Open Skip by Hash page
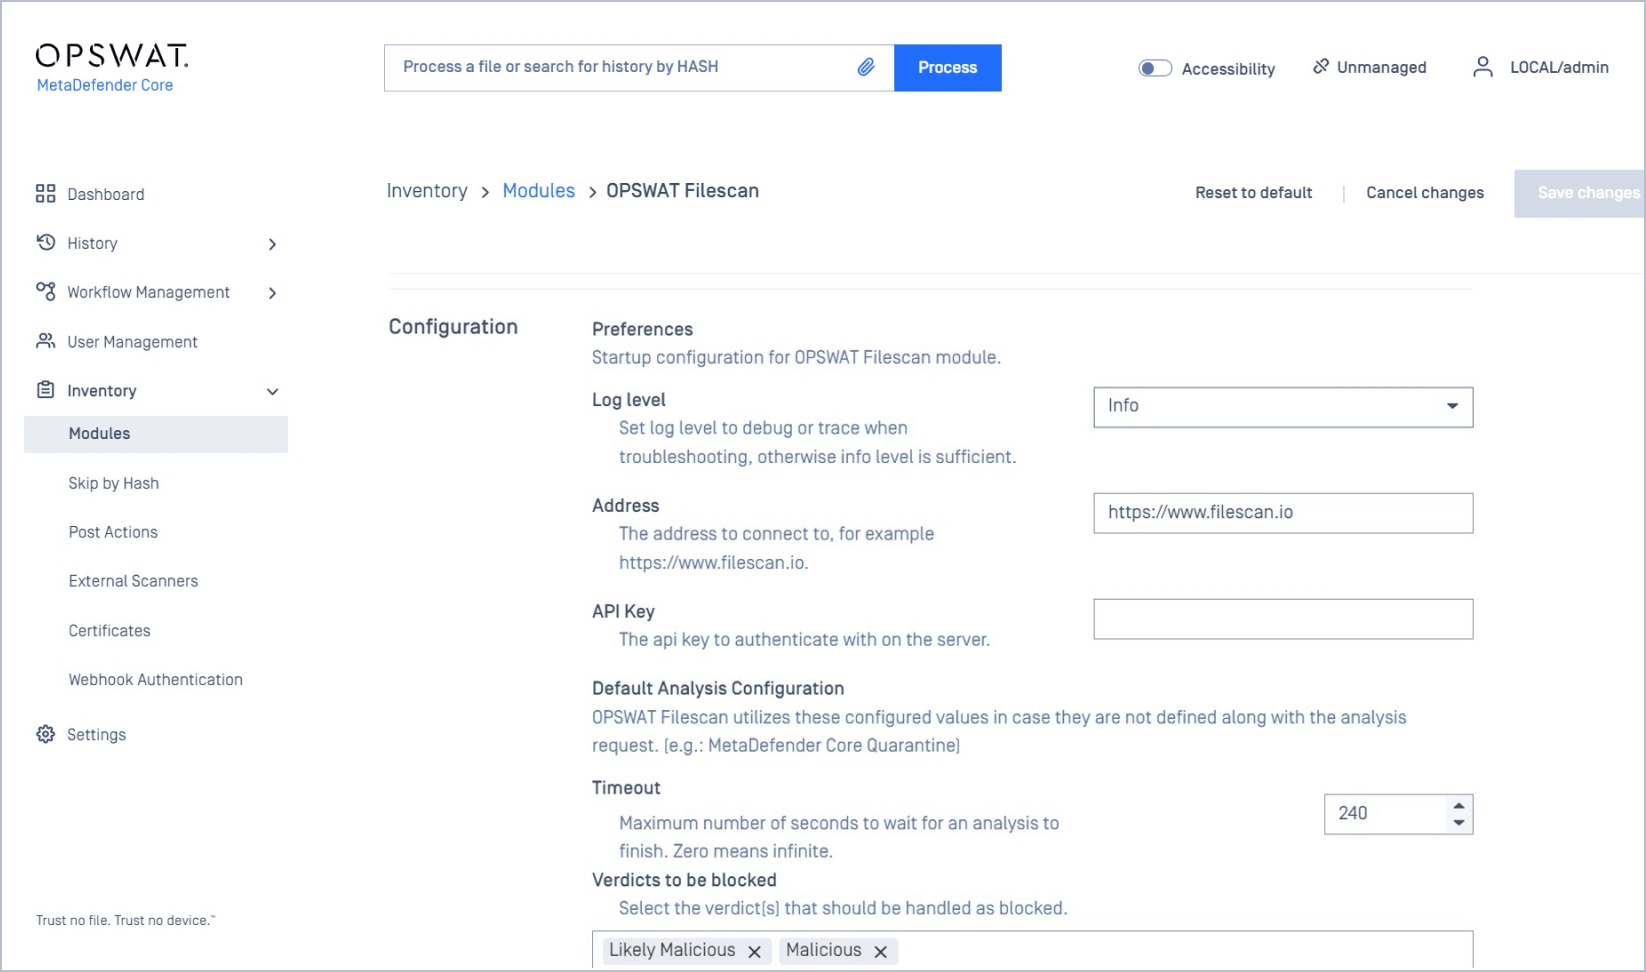The width and height of the screenshot is (1646, 972). (113, 483)
